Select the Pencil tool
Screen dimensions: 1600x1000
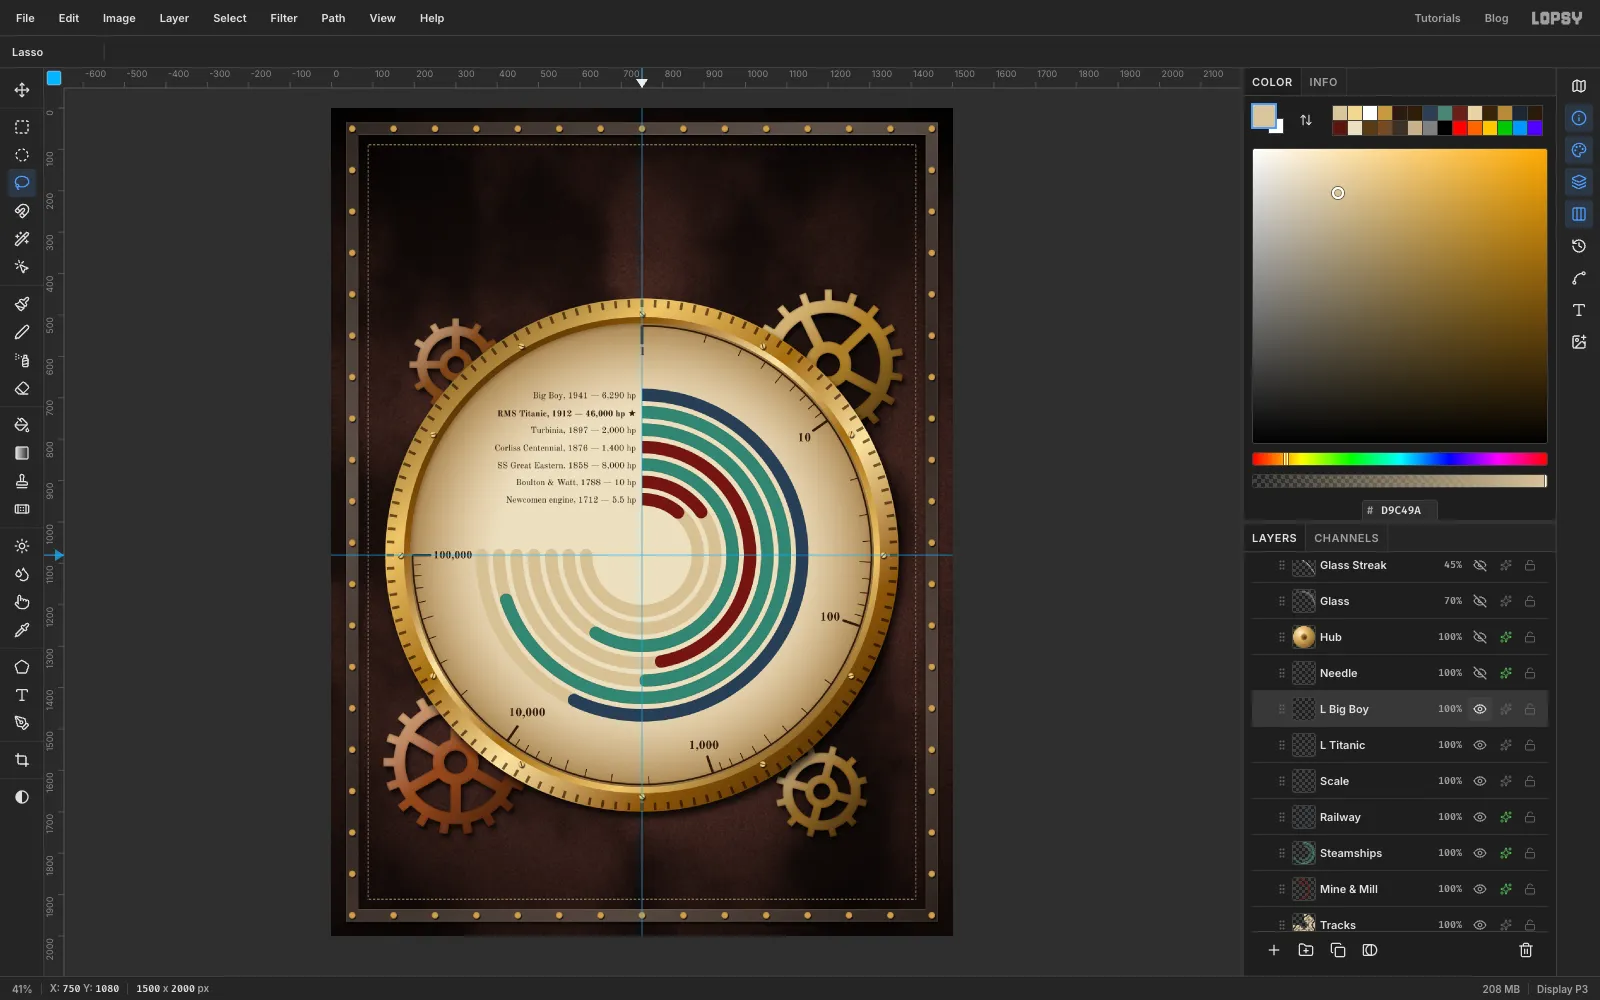point(22,332)
